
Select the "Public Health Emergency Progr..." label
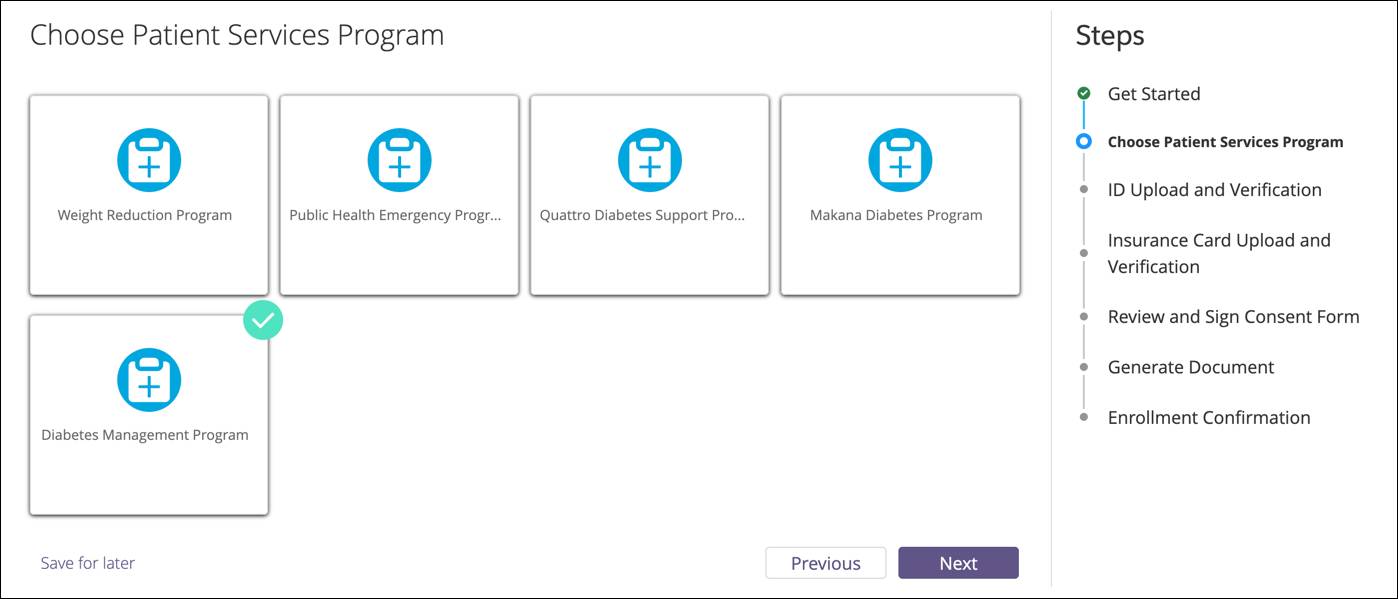(396, 215)
